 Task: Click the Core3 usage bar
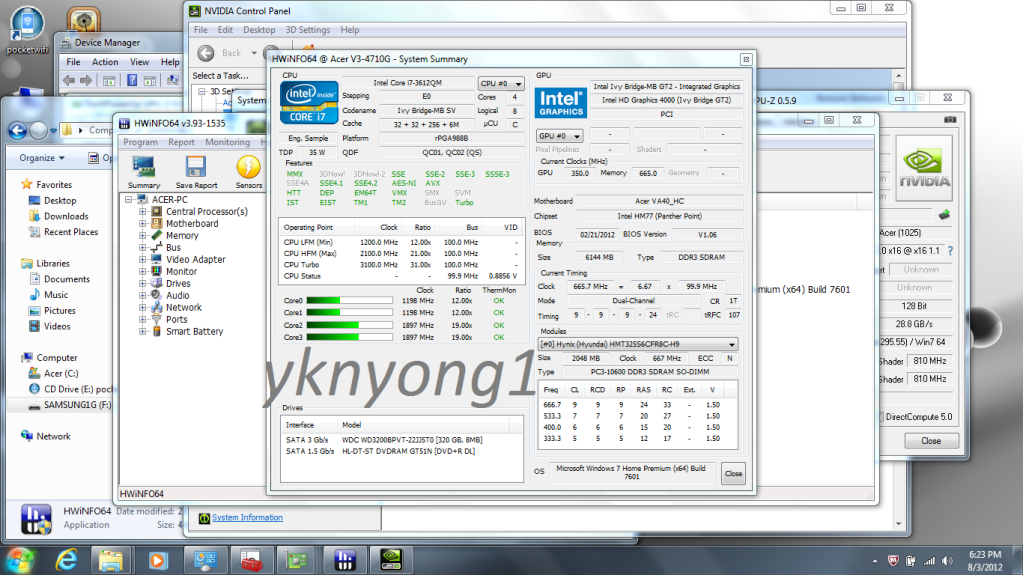[x=349, y=337]
